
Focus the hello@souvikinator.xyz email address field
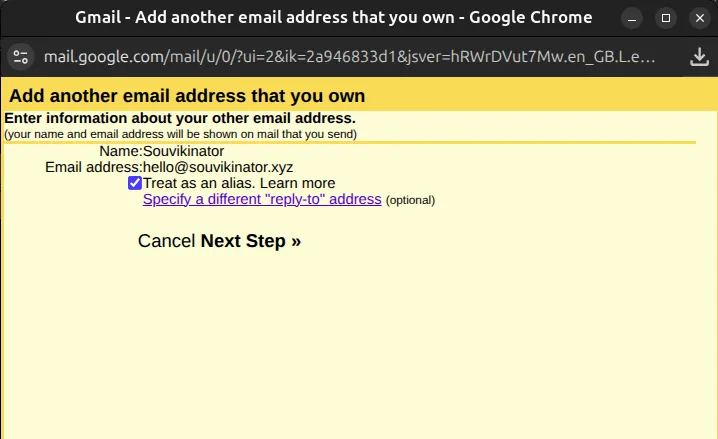[x=218, y=167]
